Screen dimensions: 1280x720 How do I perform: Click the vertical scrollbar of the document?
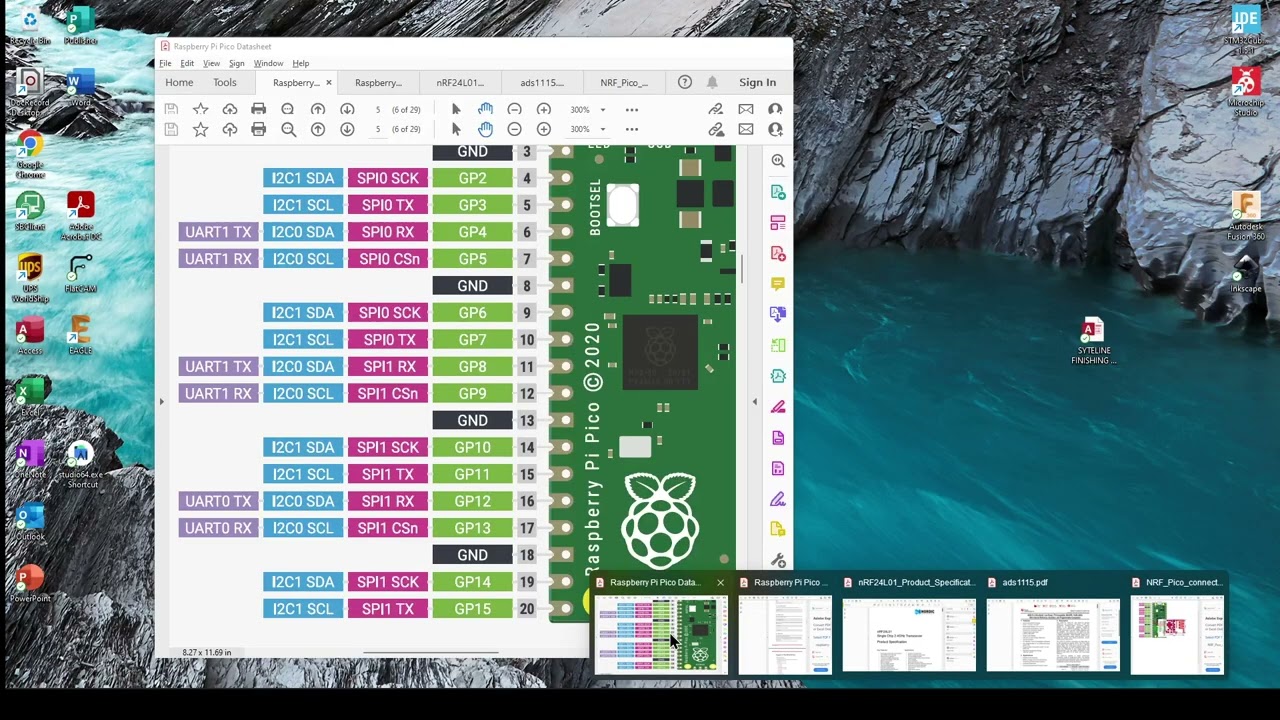point(742,268)
